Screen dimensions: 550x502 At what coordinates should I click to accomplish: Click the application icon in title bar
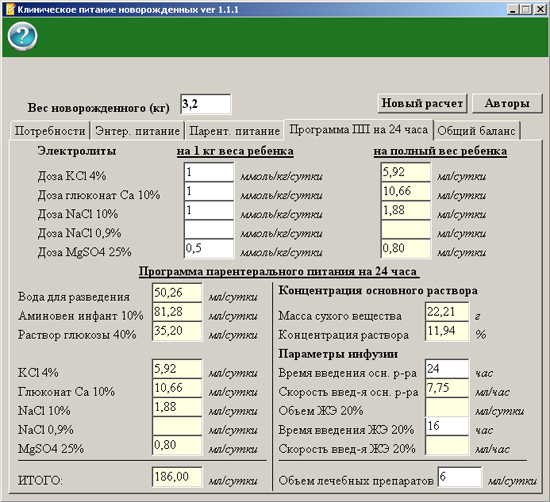click(10, 9)
